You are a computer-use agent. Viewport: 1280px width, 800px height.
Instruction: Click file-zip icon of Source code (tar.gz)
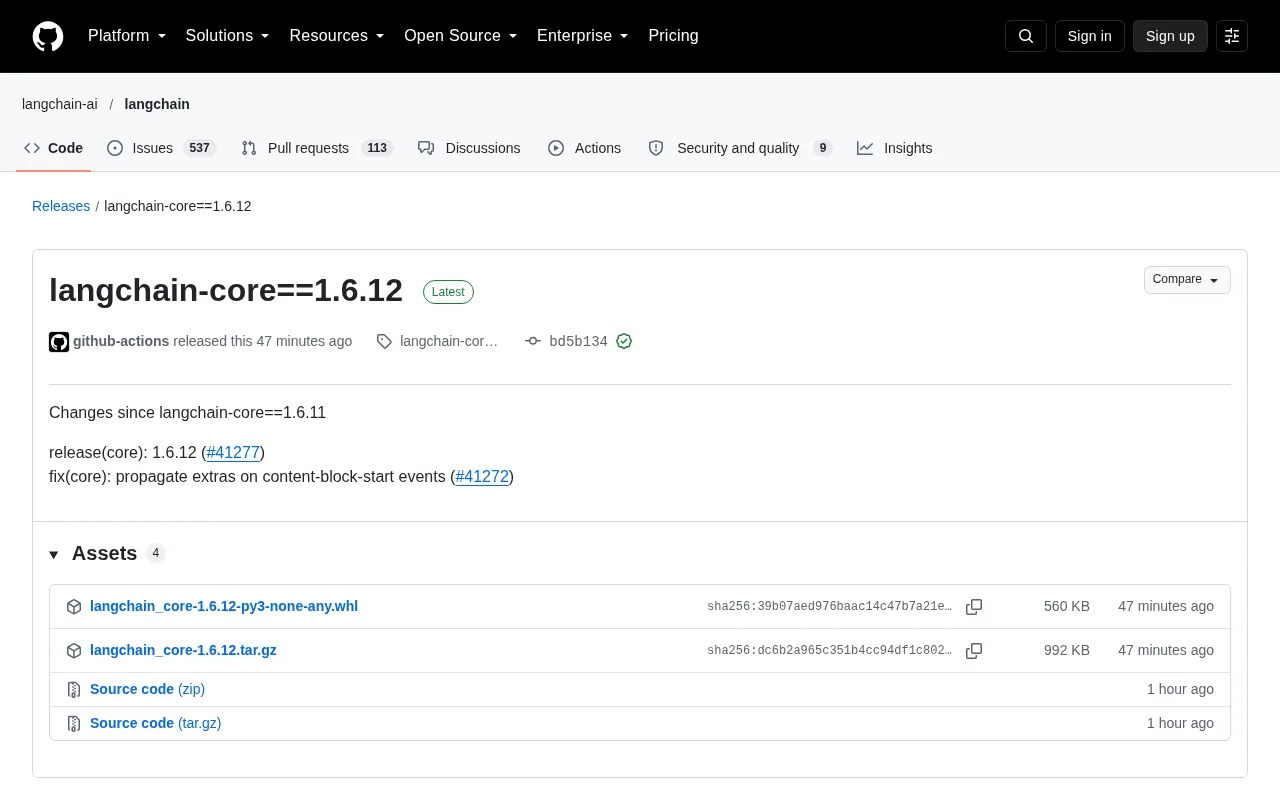point(74,724)
